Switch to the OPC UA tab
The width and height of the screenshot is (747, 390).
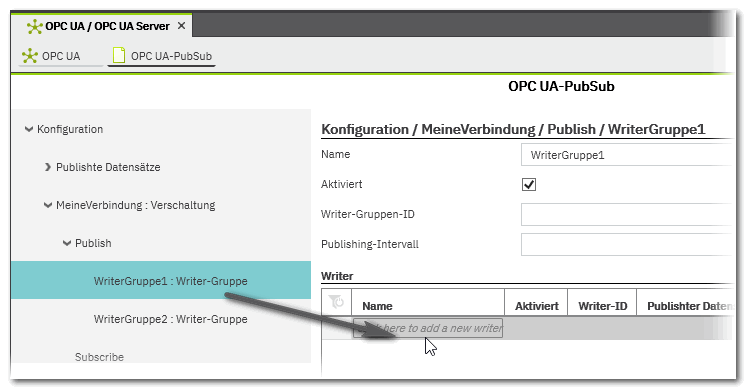click(x=52, y=56)
